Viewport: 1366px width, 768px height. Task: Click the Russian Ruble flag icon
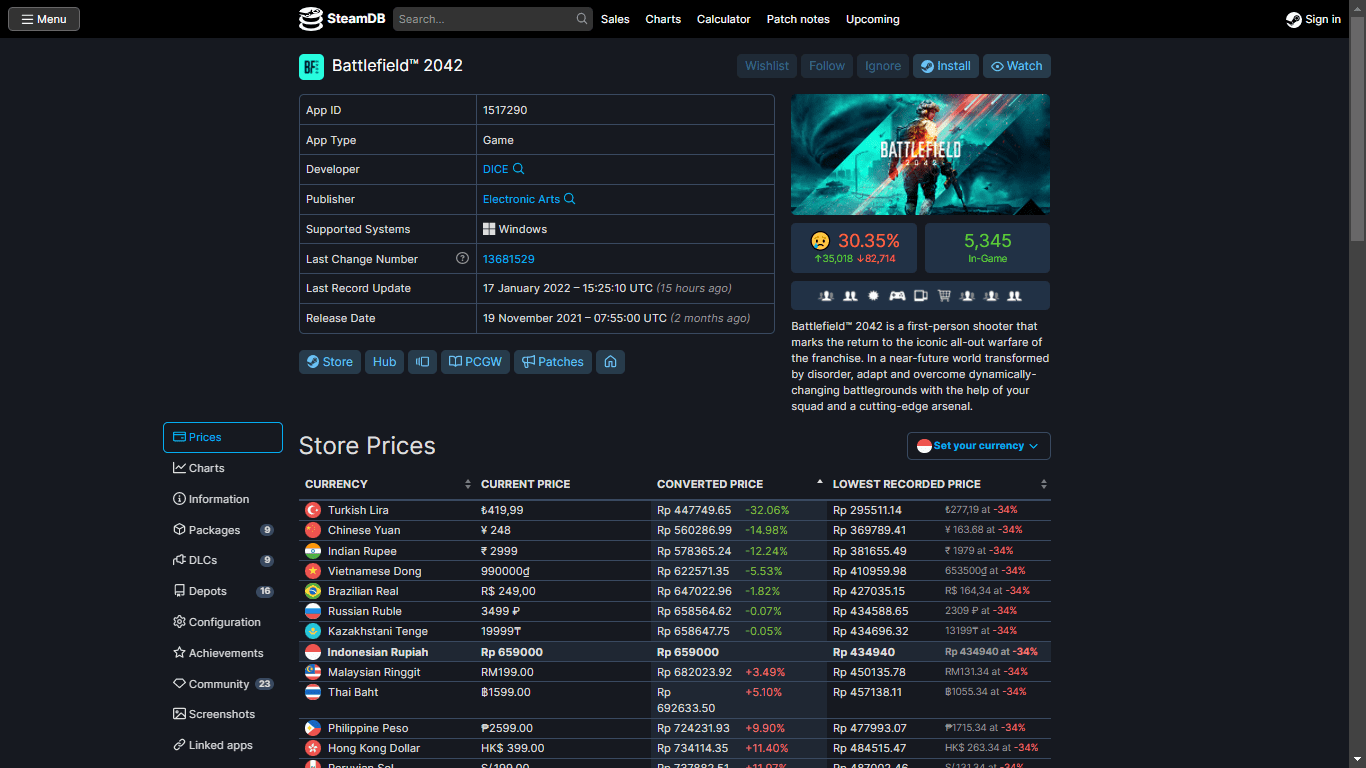tap(313, 611)
